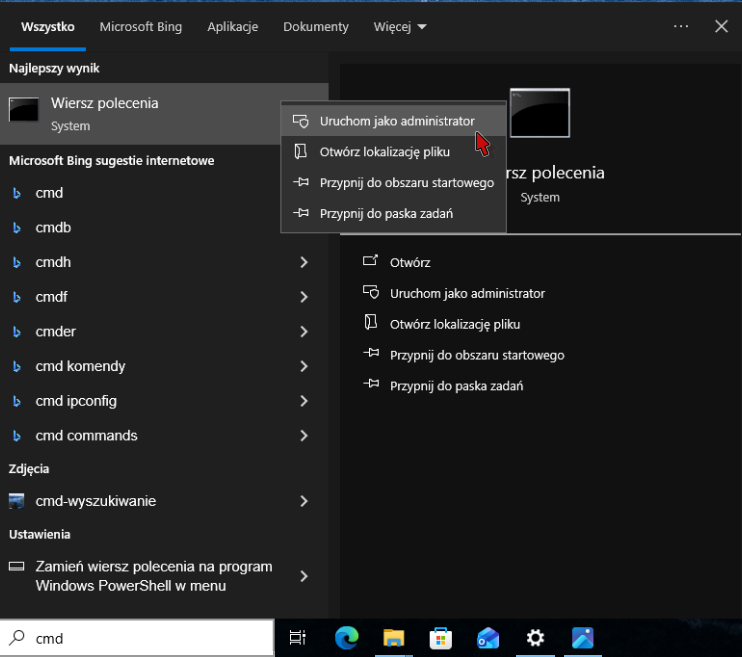Image resolution: width=742 pixels, height=657 pixels.
Task: Click Przypnij do obszaru startowego in preview pane
Action: [x=477, y=355]
